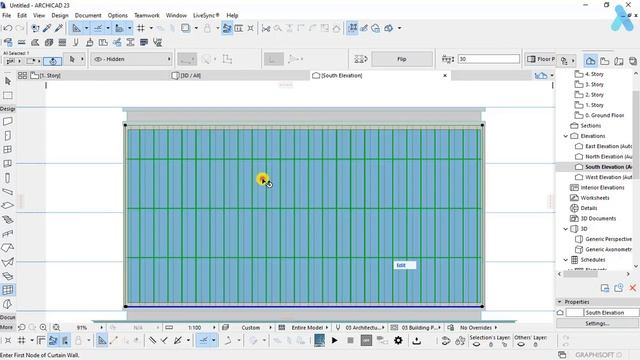Select the Arrow tool in the toolbox
640x360 pixels.
click(x=8, y=81)
